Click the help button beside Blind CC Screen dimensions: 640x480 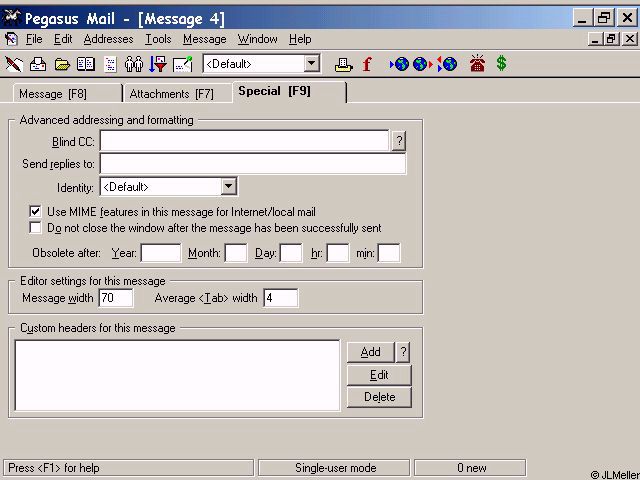pos(399,141)
